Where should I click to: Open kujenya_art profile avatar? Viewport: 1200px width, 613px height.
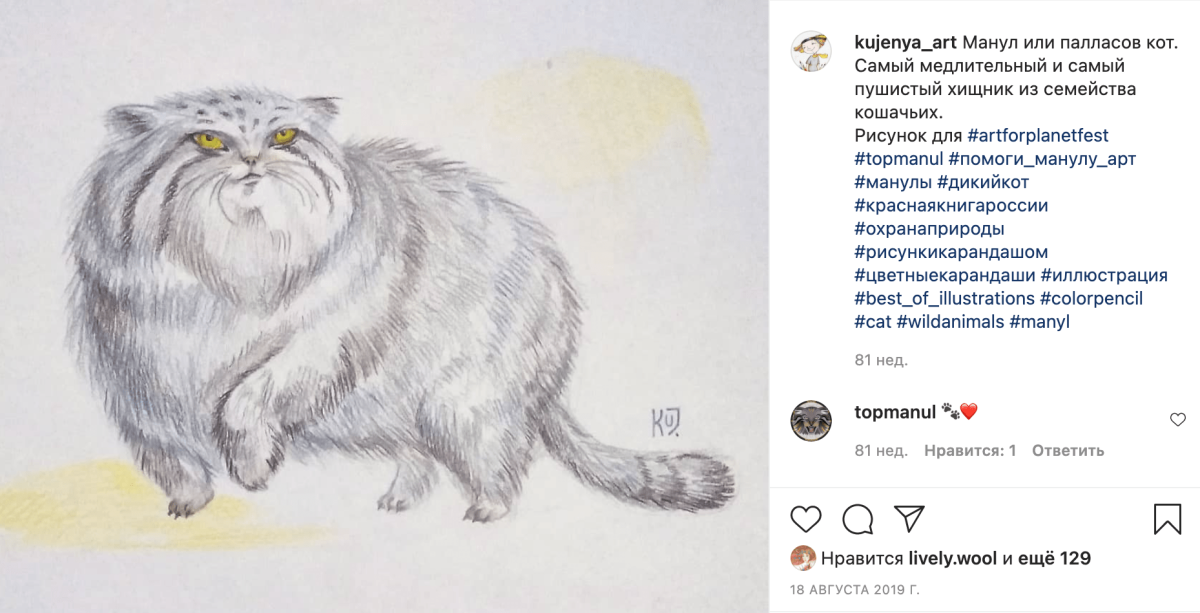pyautogui.click(x=811, y=51)
